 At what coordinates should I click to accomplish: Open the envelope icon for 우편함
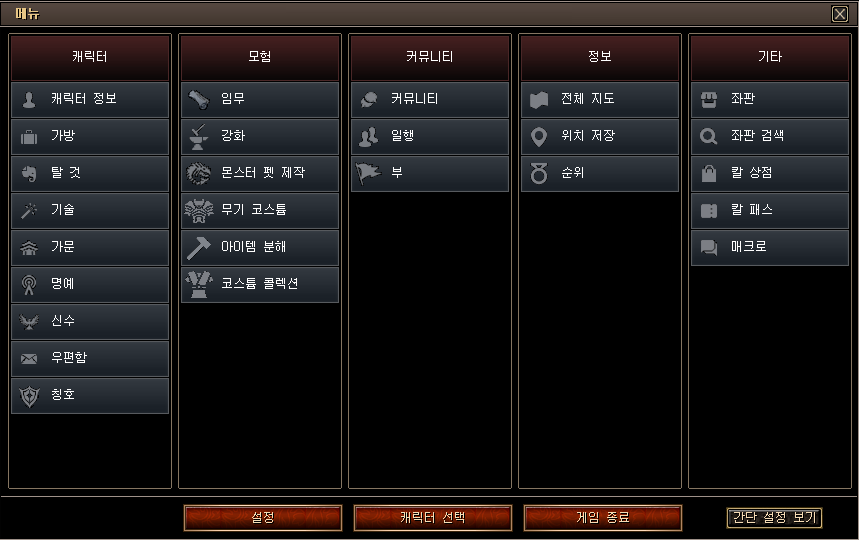[29, 359]
